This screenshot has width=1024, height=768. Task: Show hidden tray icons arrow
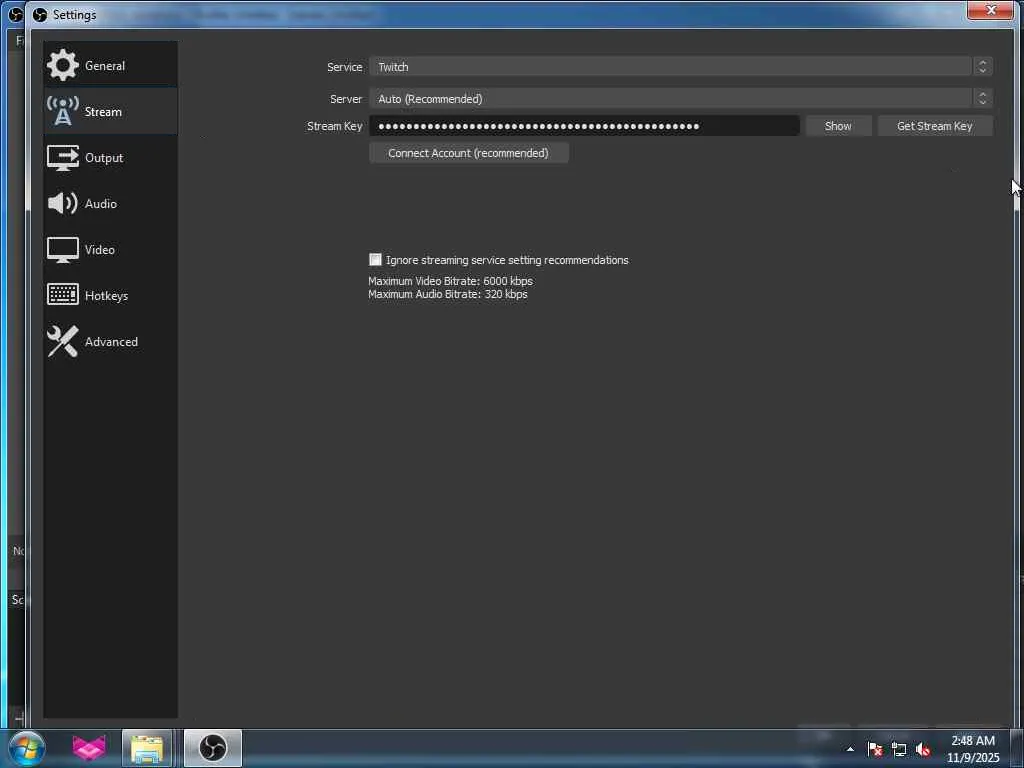click(850, 749)
